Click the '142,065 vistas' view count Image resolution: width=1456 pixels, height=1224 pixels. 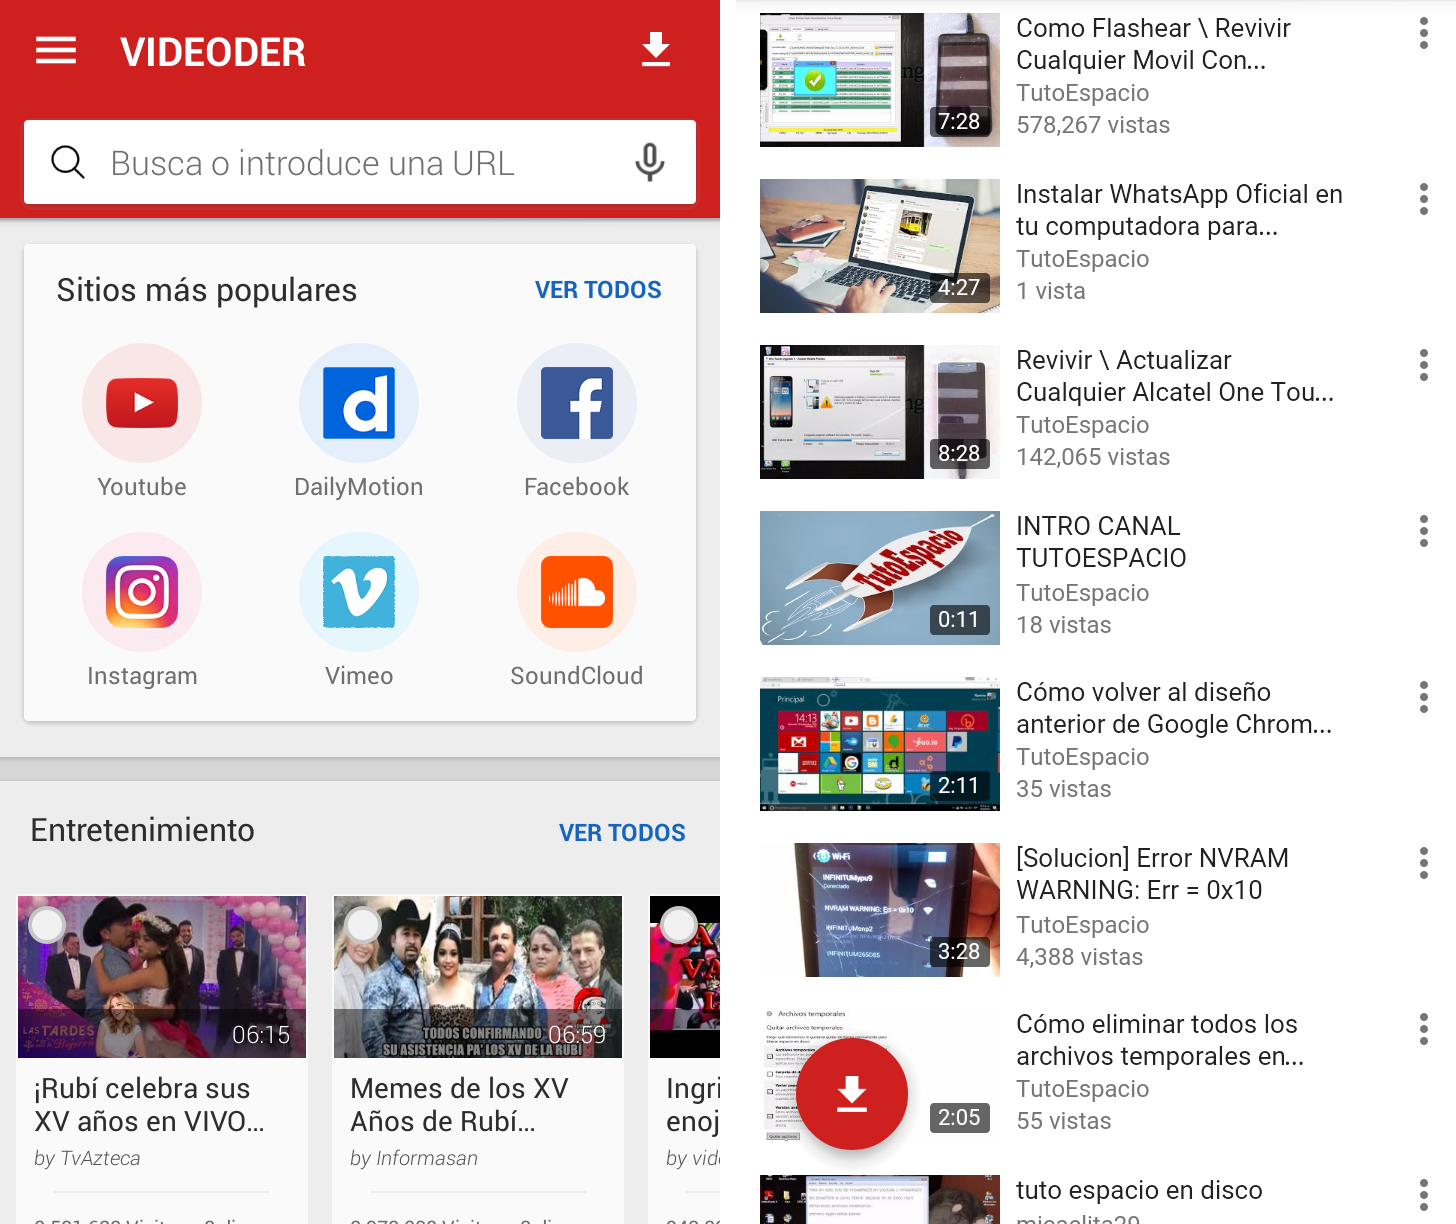click(x=1093, y=457)
